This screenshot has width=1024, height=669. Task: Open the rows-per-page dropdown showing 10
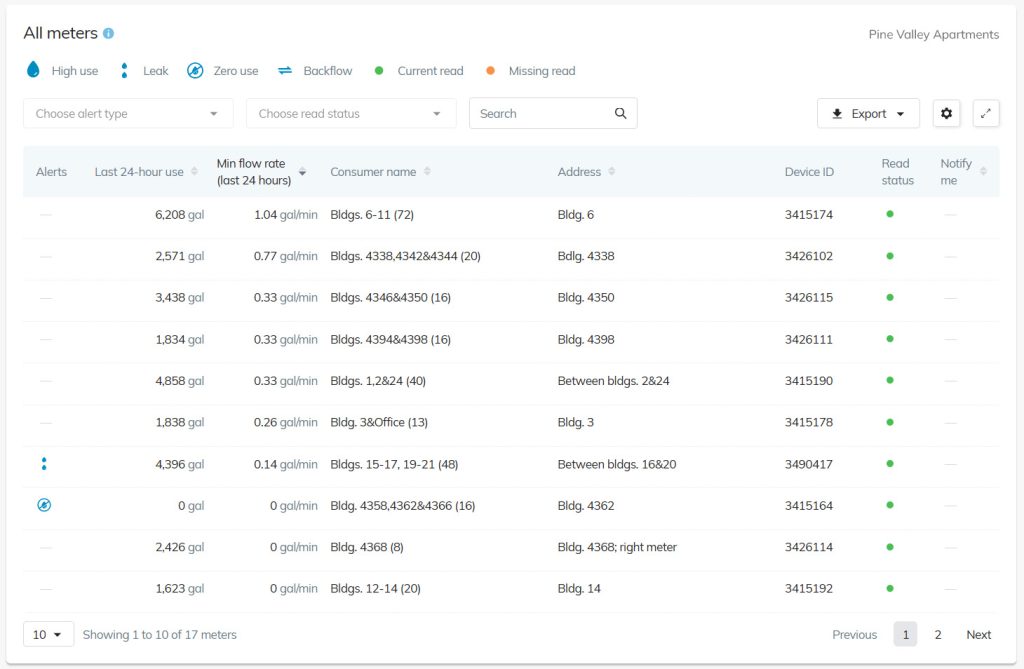pyautogui.click(x=48, y=634)
